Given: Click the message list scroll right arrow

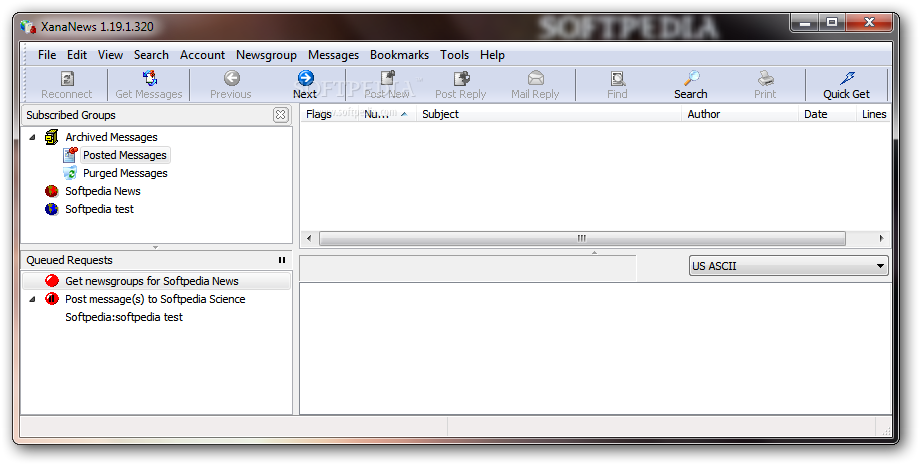Looking at the screenshot, I should tap(881, 239).
